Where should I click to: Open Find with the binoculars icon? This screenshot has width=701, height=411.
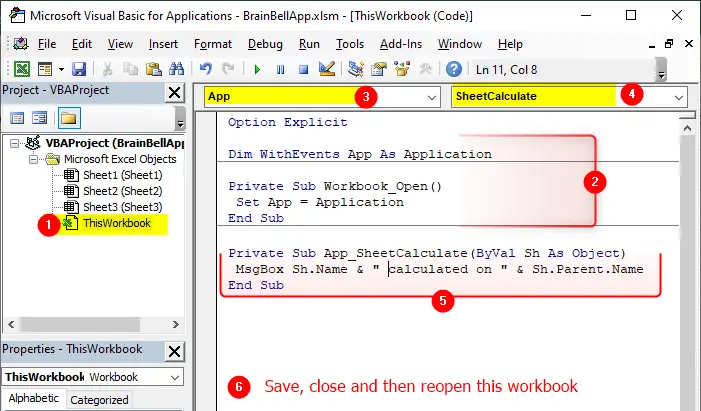[176, 69]
